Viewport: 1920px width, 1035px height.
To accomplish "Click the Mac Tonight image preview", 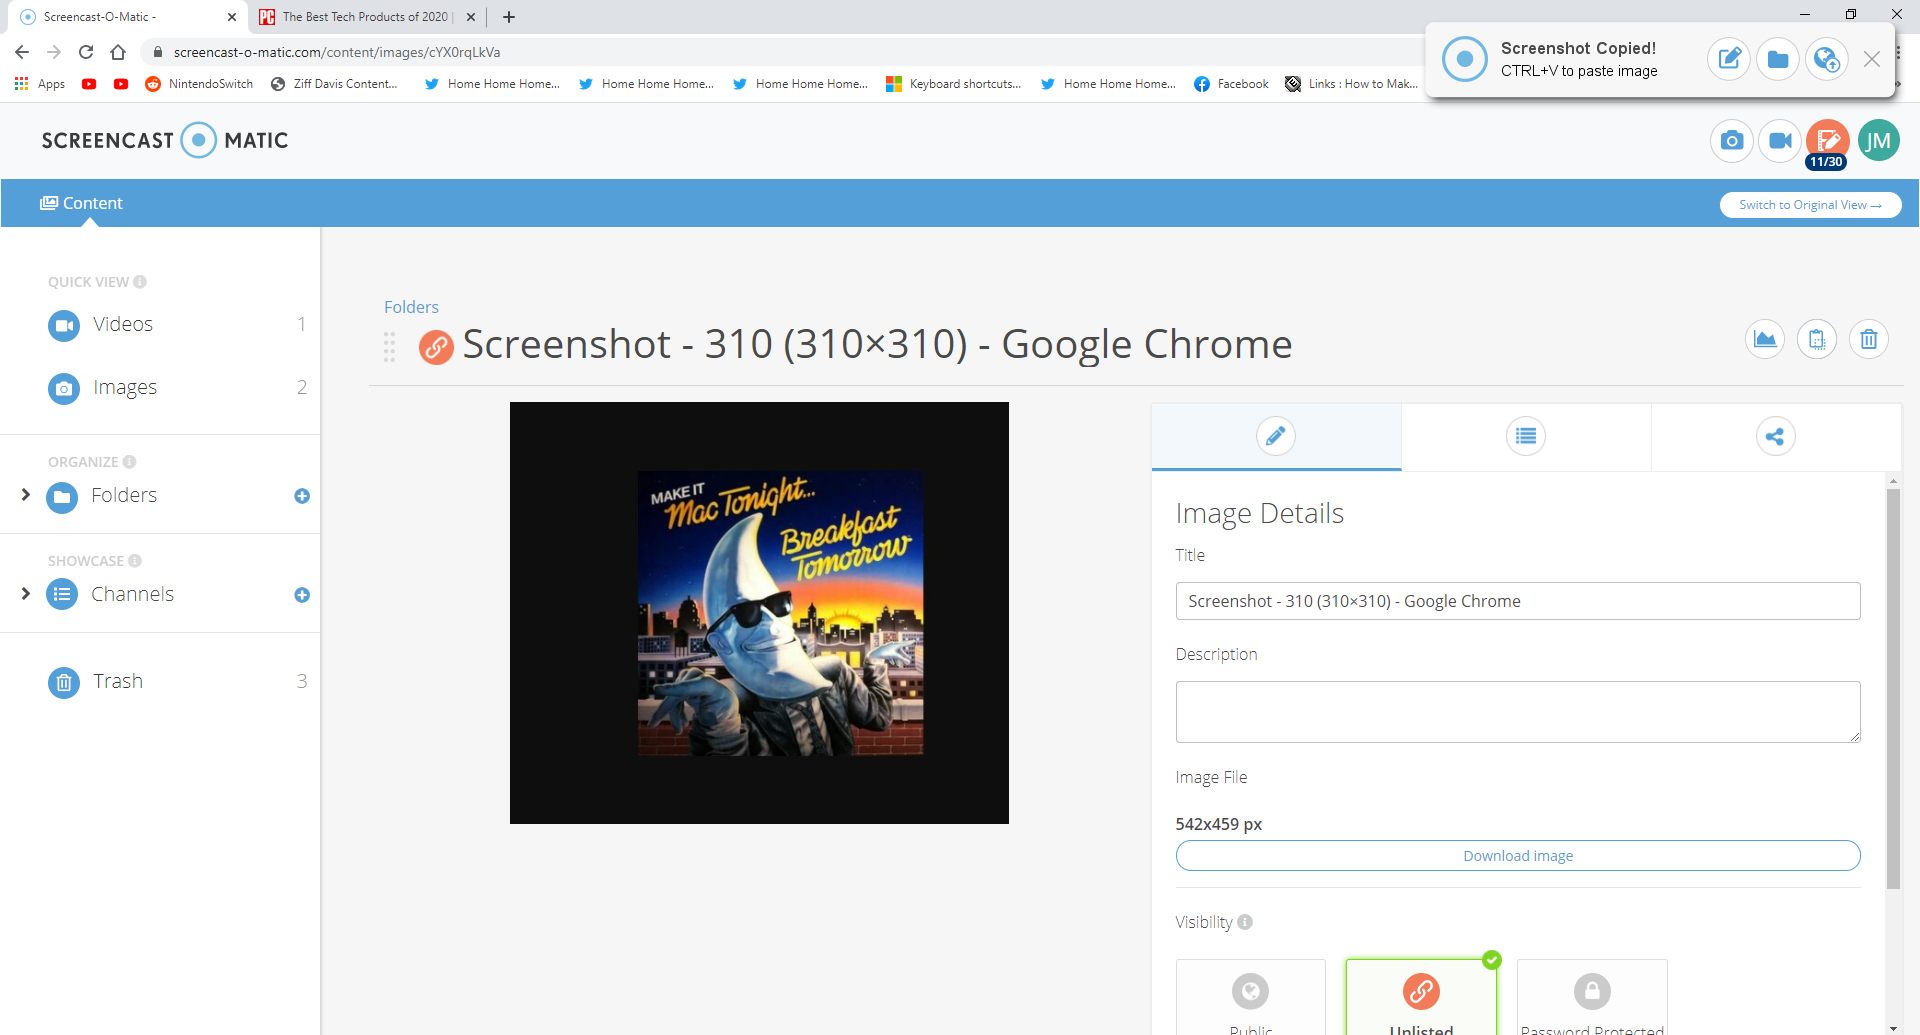I will pyautogui.click(x=759, y=613).
